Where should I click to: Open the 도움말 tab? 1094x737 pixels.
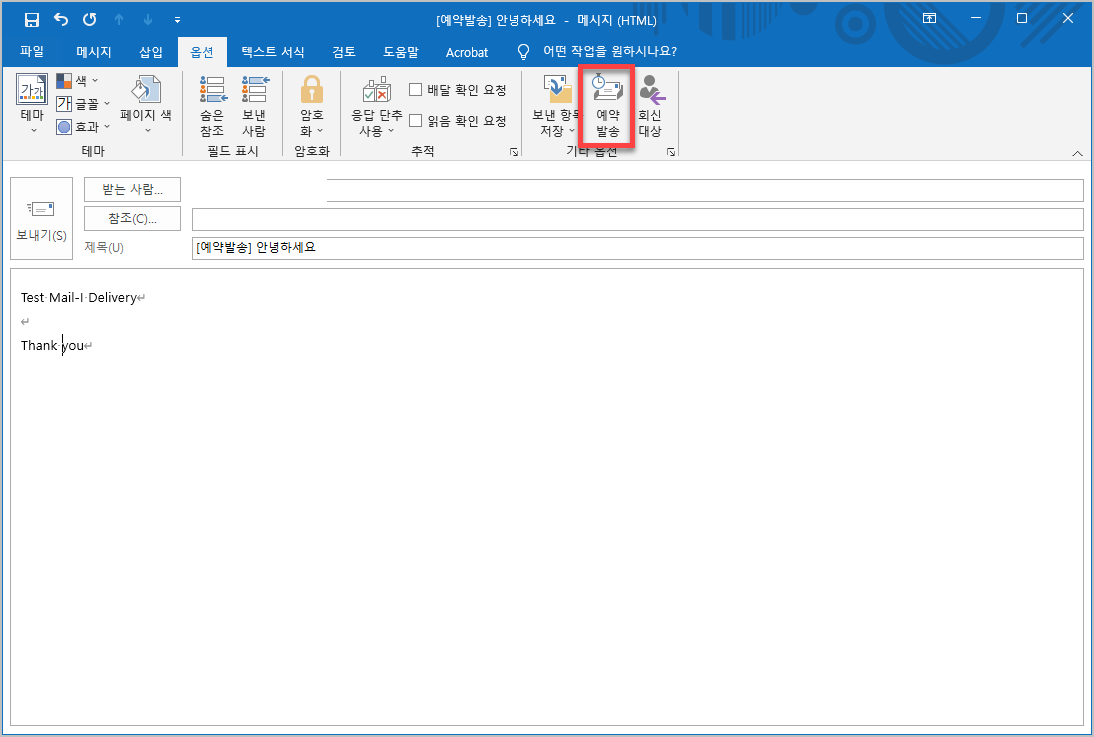click(x=400, y=52)
